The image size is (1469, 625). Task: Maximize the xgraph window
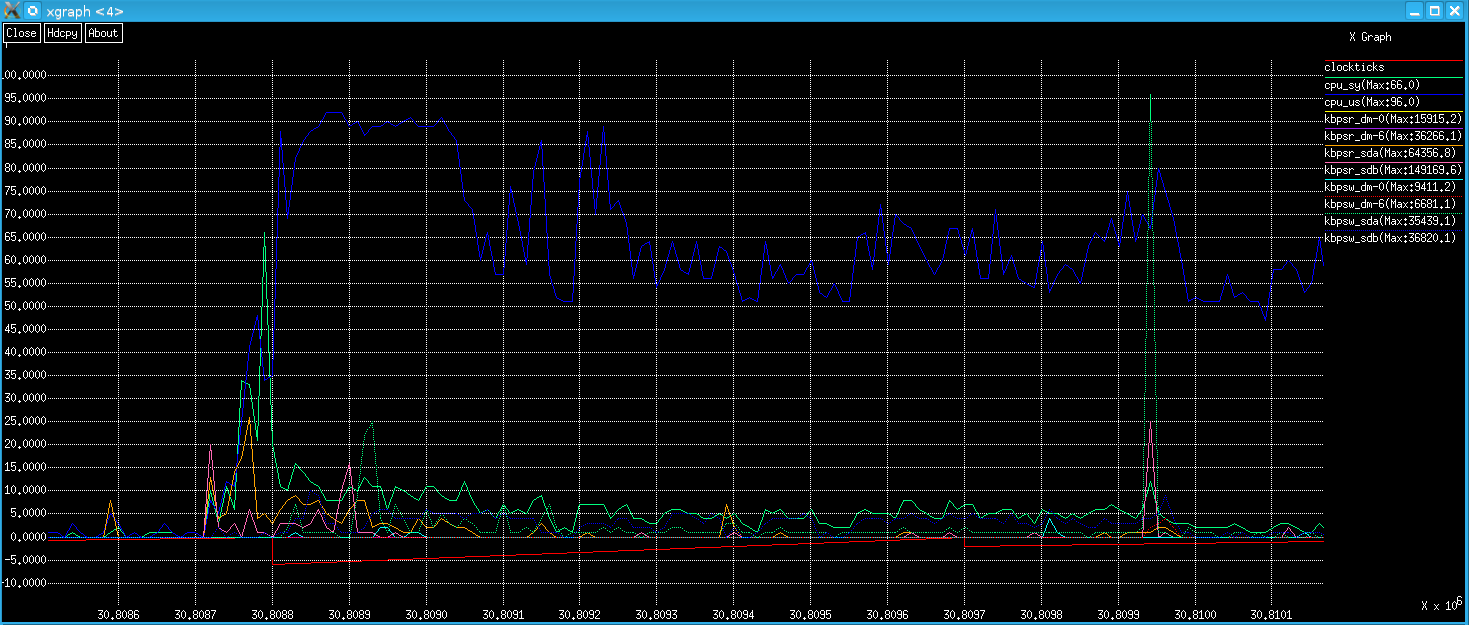point(1434,10)
